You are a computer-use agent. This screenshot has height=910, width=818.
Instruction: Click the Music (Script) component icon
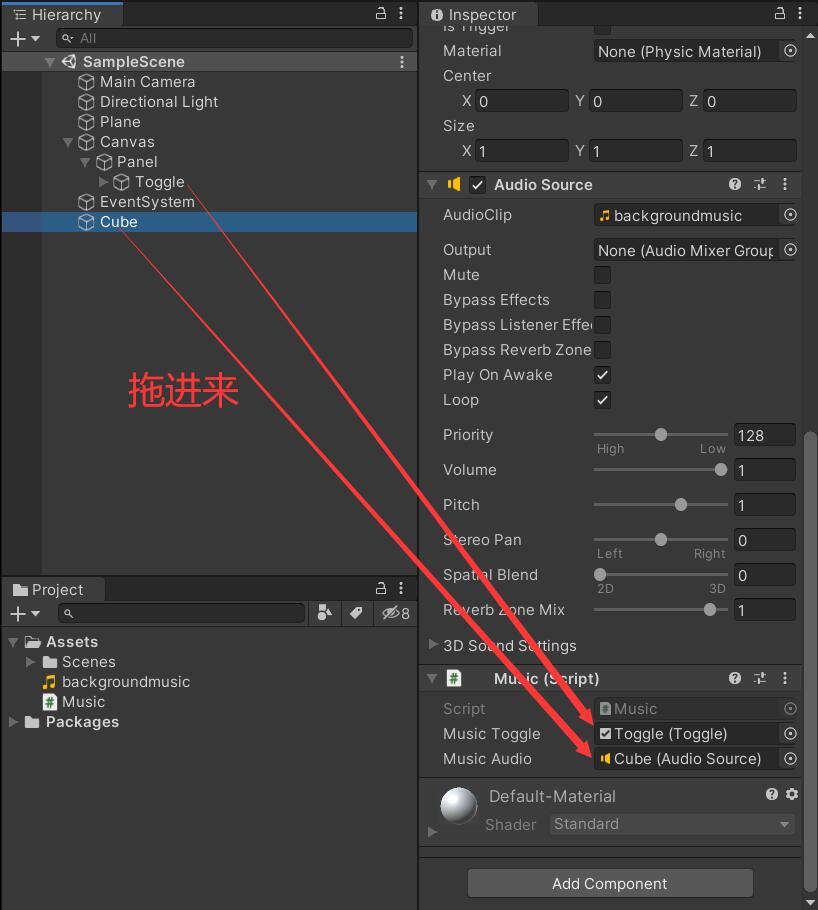455,678
